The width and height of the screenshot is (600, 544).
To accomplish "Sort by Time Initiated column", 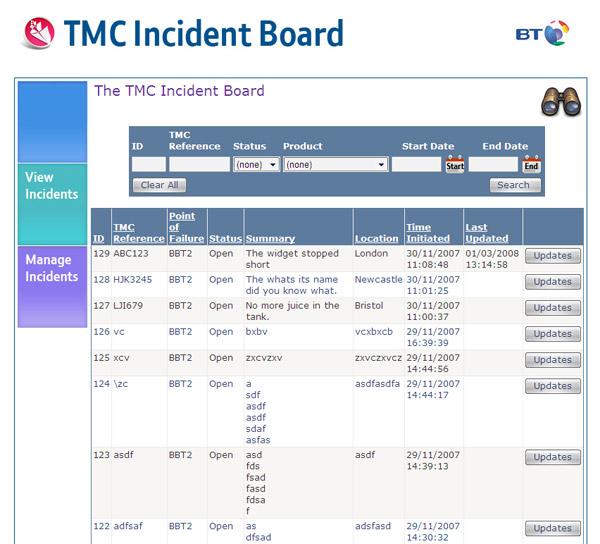I will point(428,233).
